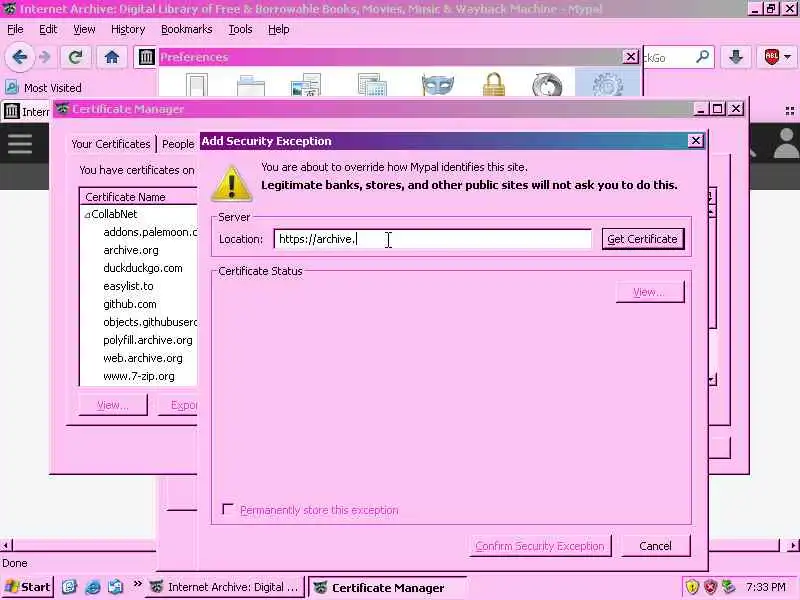This screenshot has height=600, width=800.
Task: Open Most Visited bookmarks folder
Action: (x=43, y=88)
